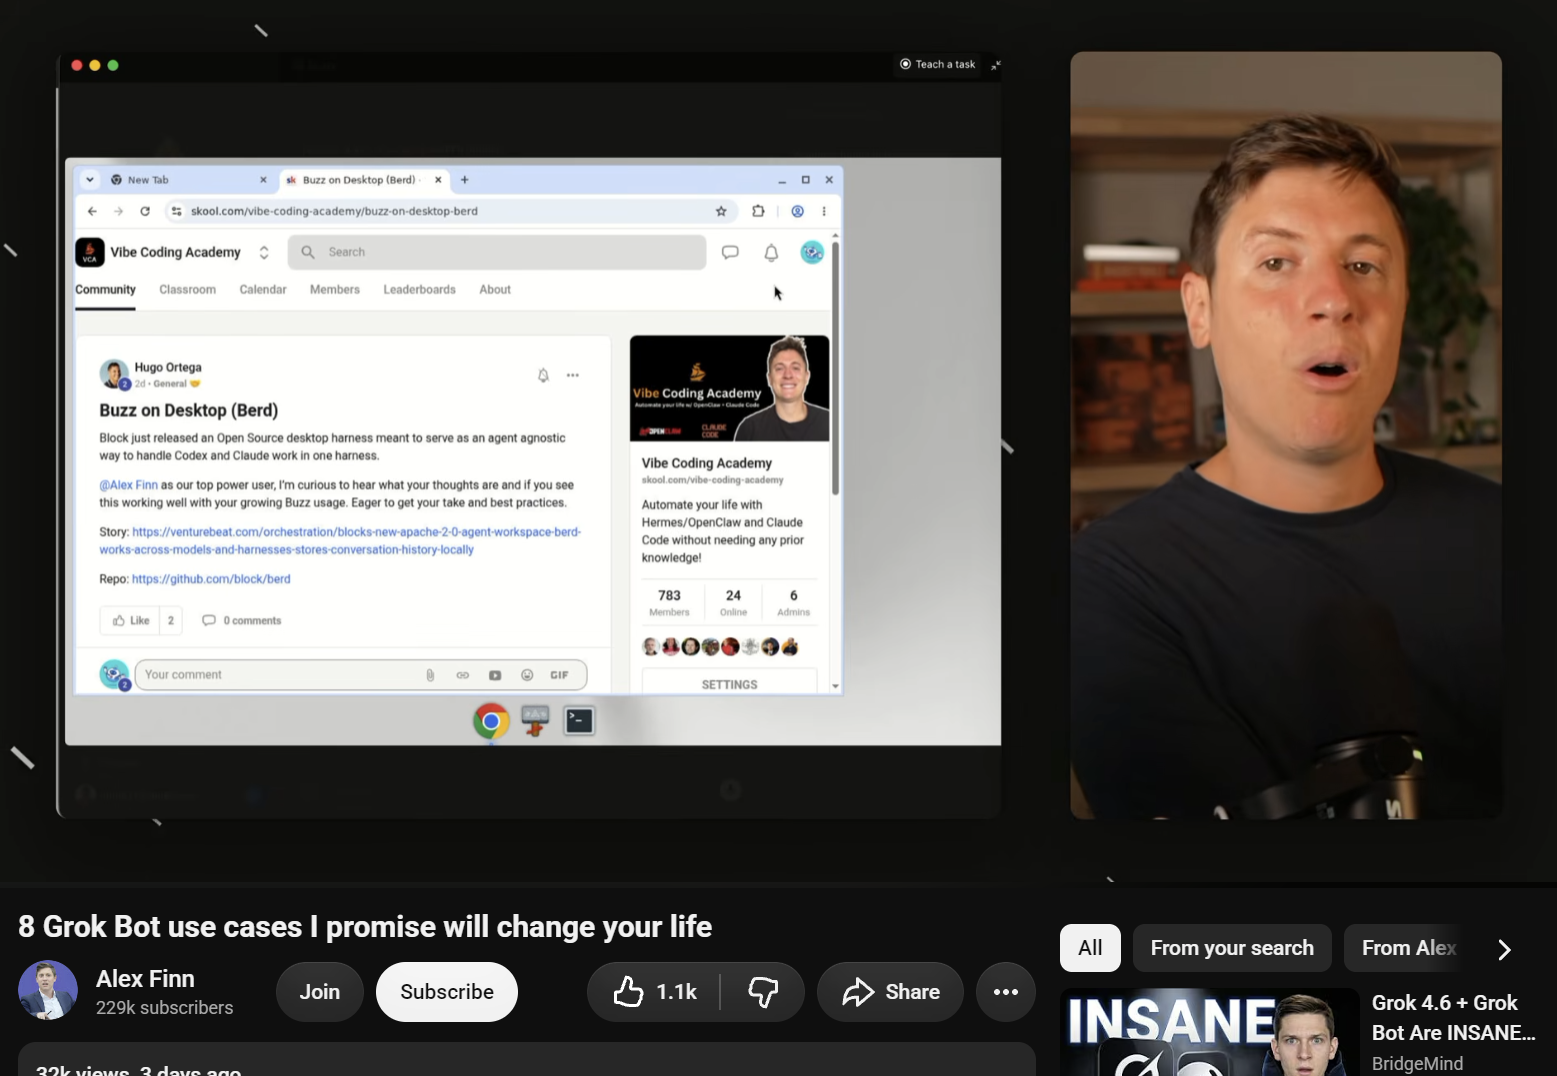Open the 0 comments link
1557x1076 pixels.
click(x=242, y=621)
